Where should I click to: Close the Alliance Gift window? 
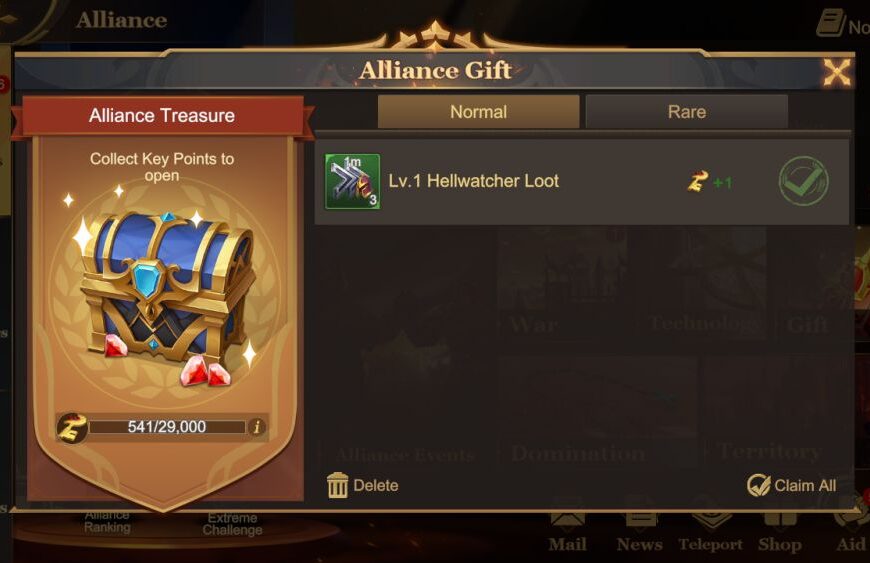click(x=836, y=73)
